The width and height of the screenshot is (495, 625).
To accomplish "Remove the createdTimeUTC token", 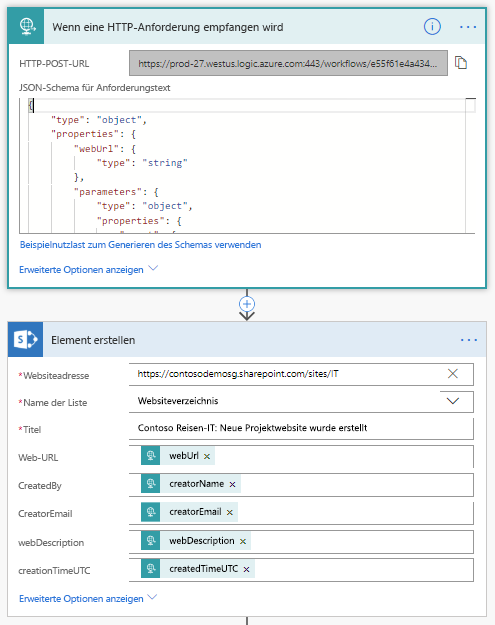I will pos(246,570).
